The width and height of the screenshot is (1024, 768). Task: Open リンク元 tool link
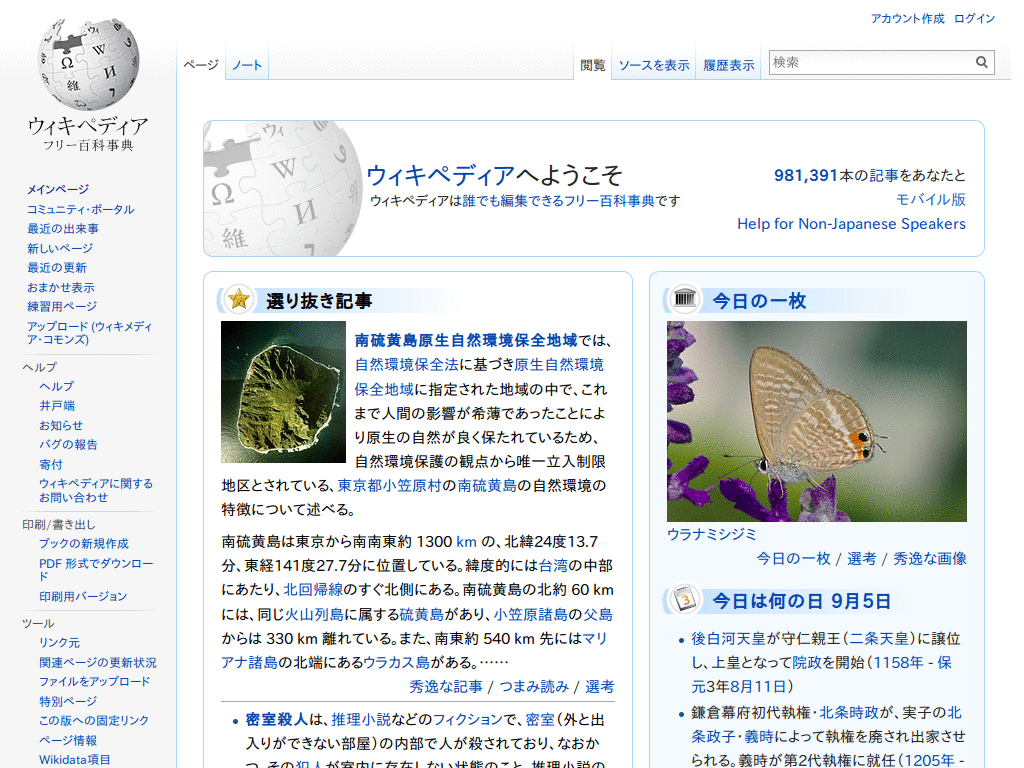pos(59,643)
